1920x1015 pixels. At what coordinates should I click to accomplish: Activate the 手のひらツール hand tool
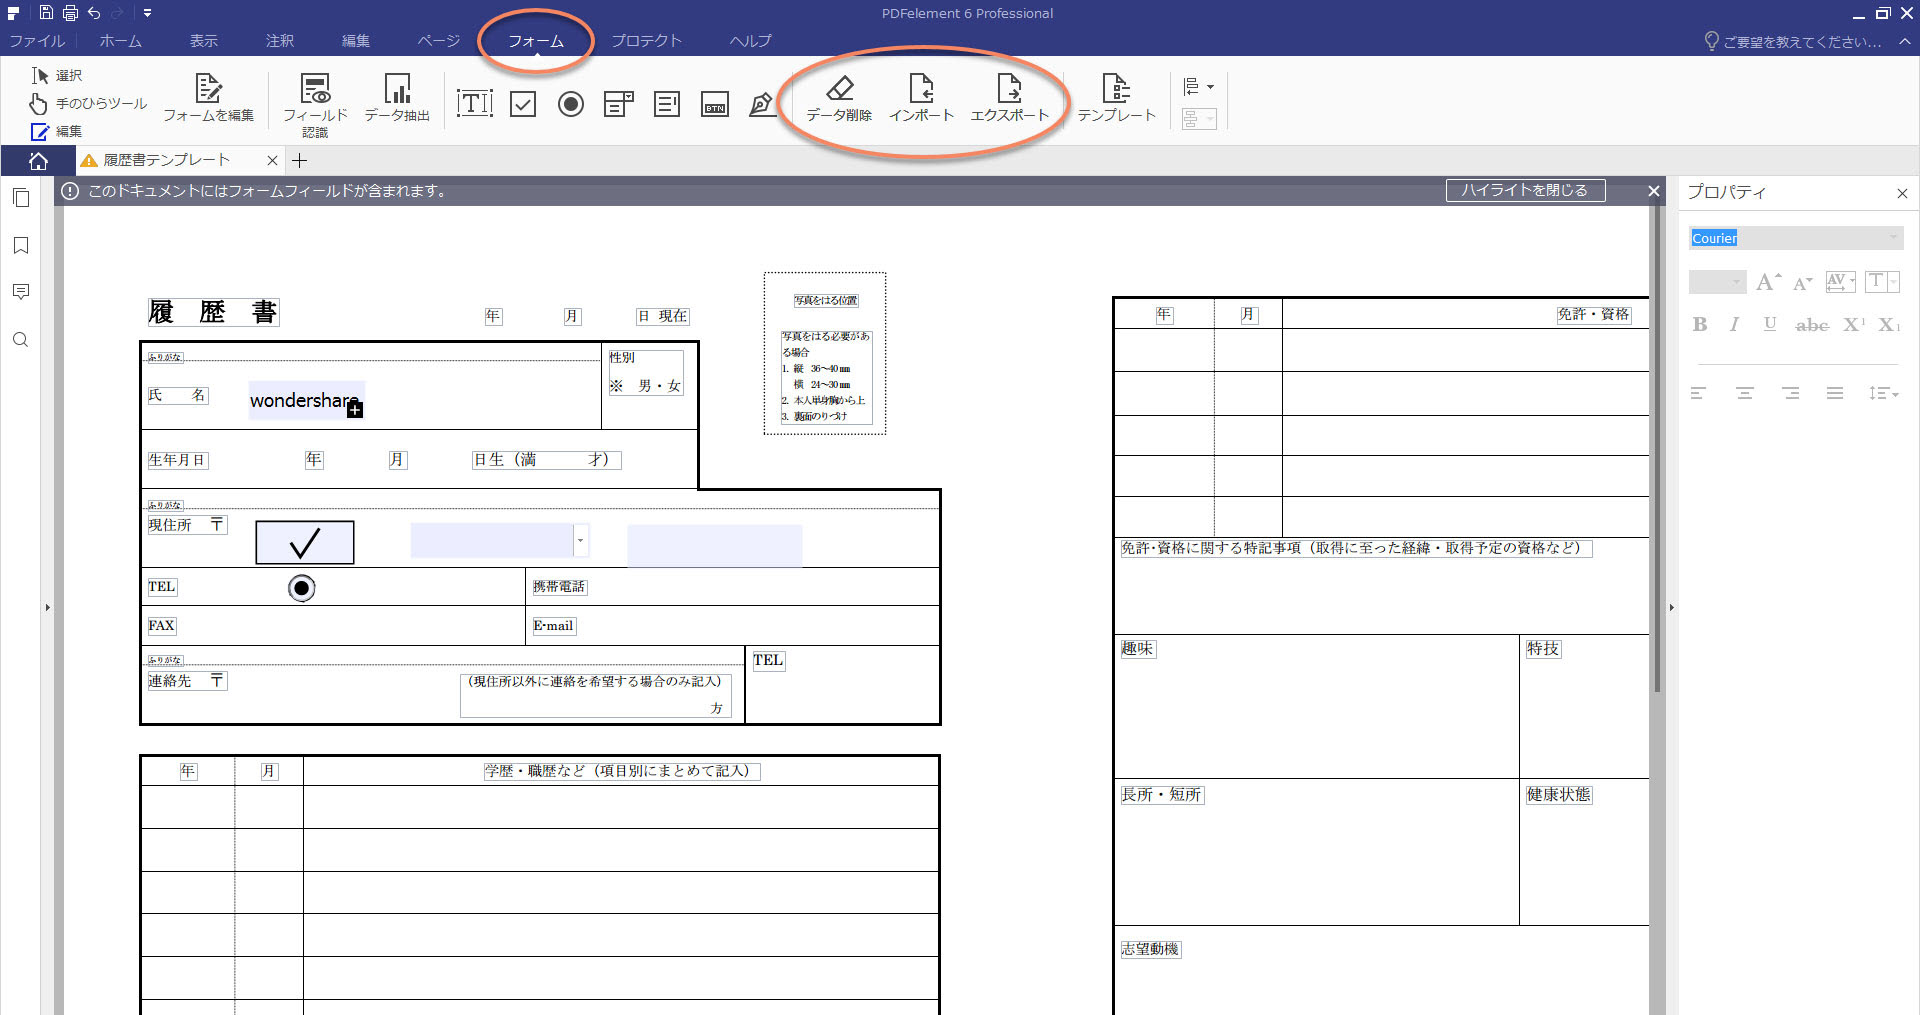88,103
